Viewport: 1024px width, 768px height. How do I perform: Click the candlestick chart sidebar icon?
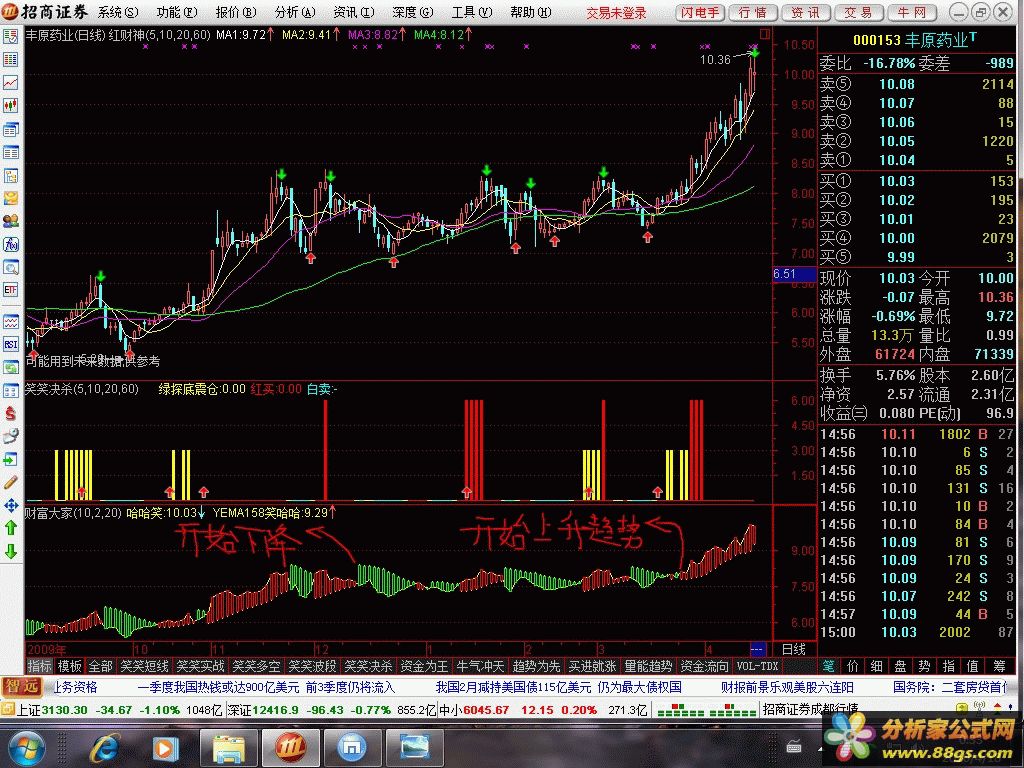(x=10, y=105)
